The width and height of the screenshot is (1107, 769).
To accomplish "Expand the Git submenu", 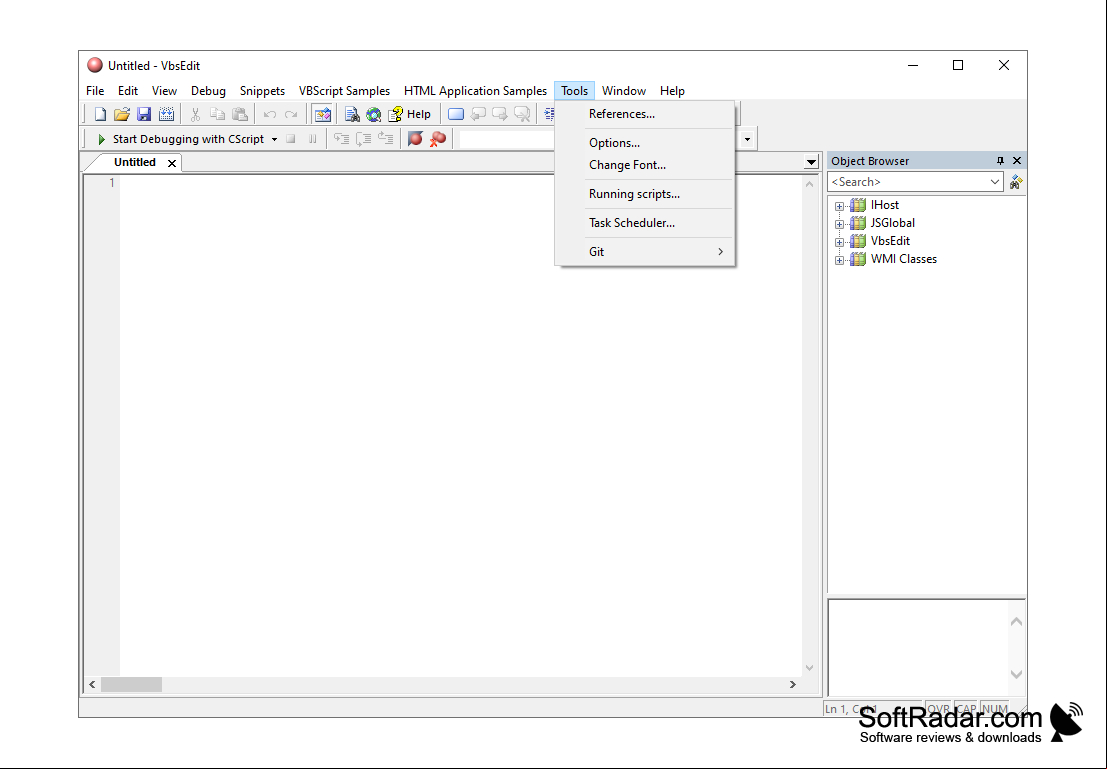I will [645, 251].
